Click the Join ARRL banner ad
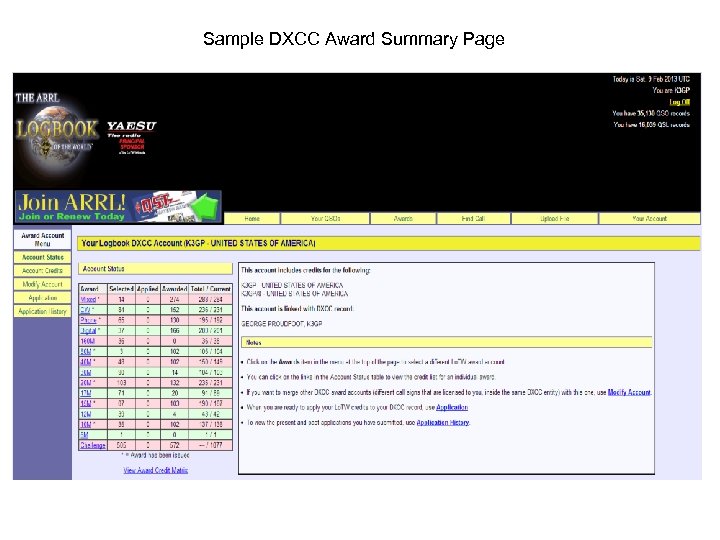Screen dimensions: 720x540 coord(118,207)
